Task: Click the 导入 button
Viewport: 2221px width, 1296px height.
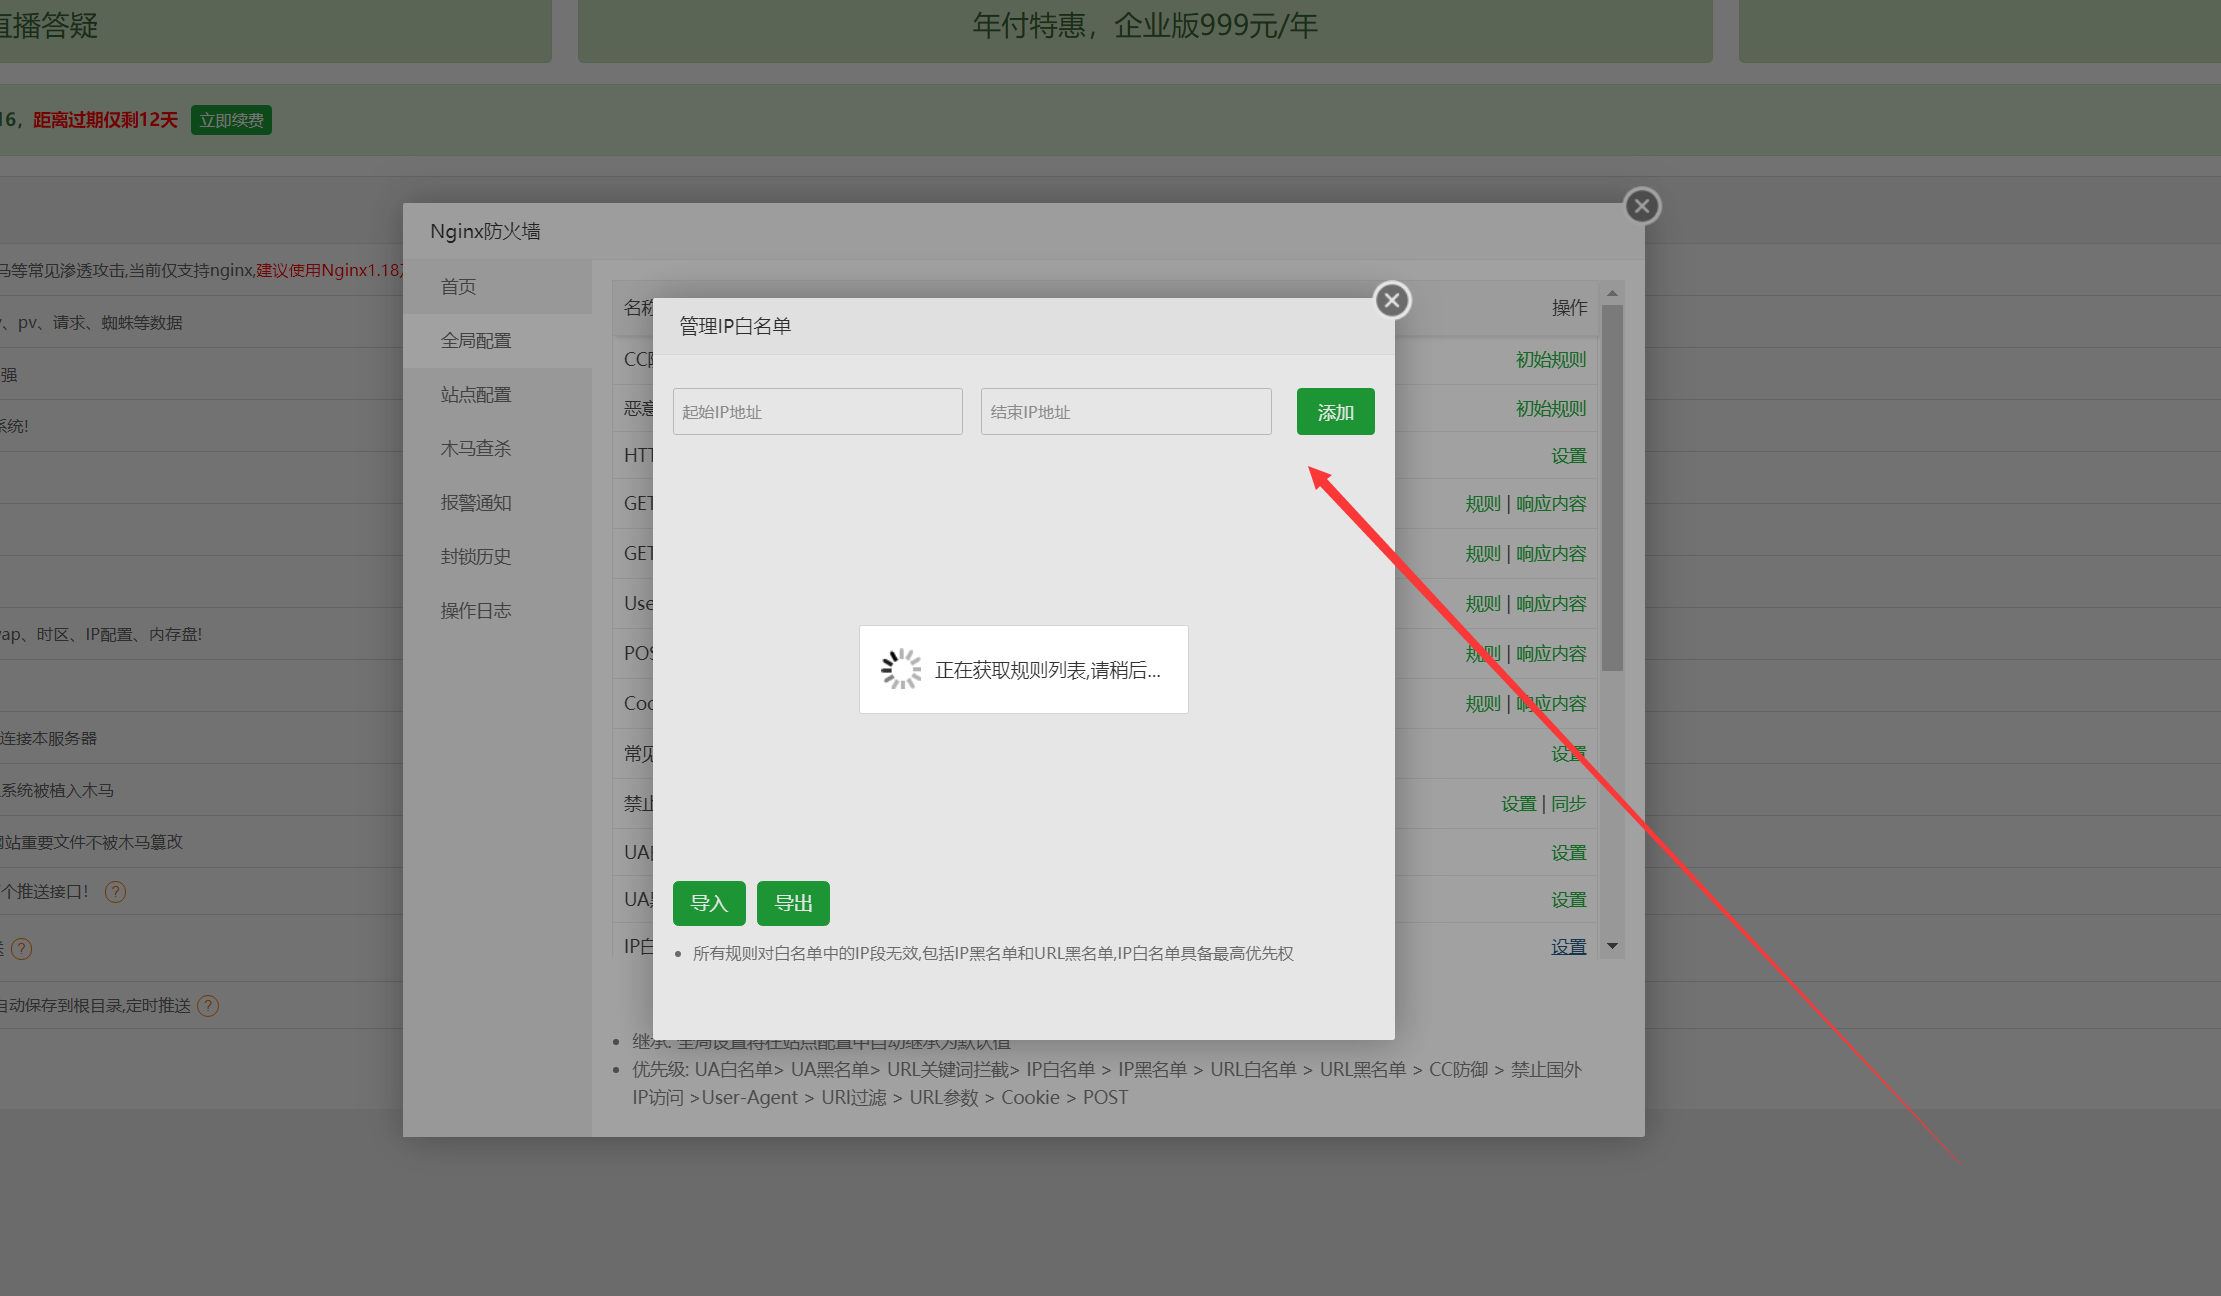Action: click(709, 903)
